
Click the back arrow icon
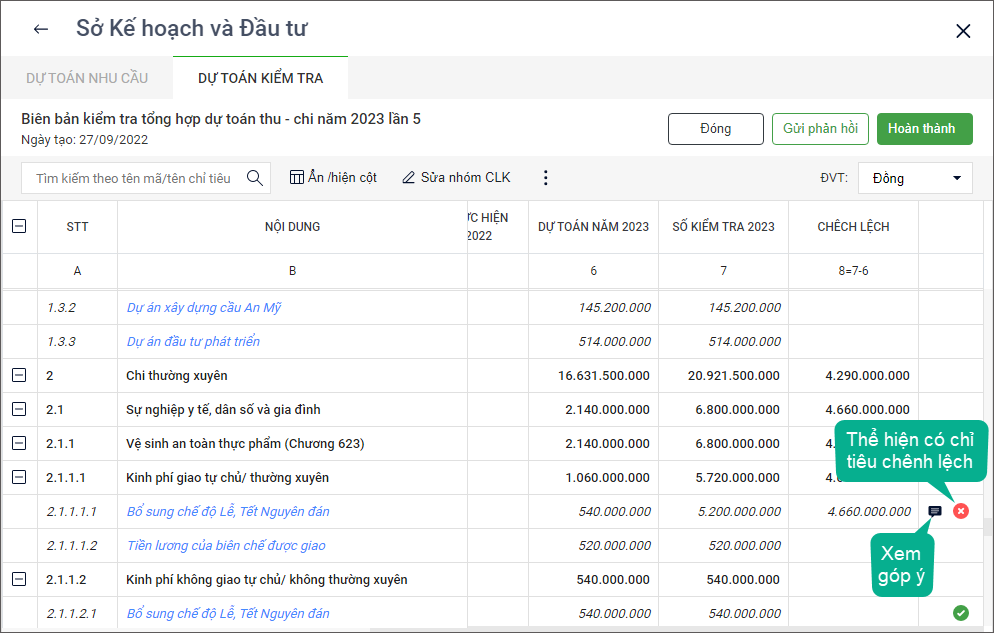coord(41,29)
